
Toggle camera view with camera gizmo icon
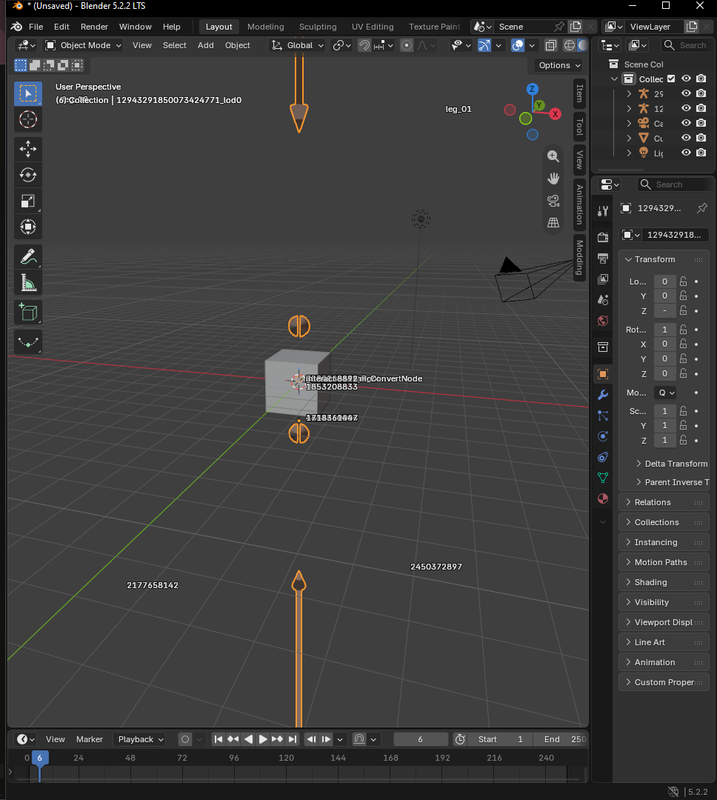point(553,201)
